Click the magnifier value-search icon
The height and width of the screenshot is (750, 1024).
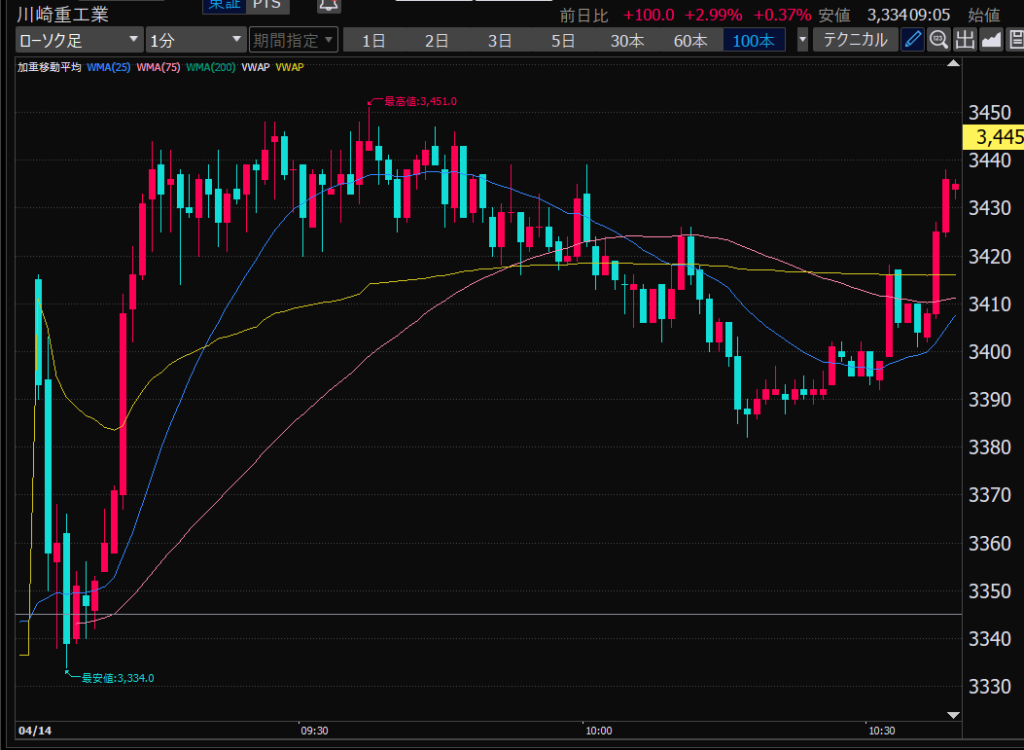[938, 40]
